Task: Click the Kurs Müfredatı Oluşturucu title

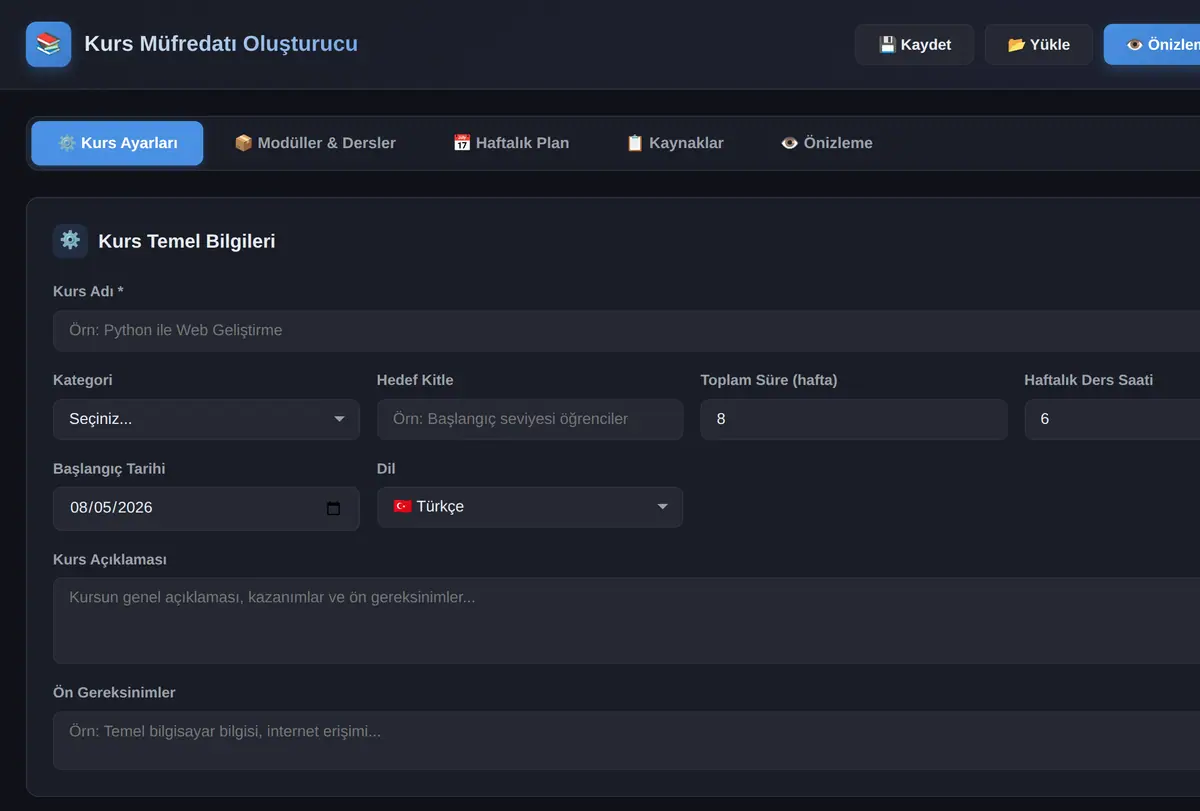Action: click(221, 44)
